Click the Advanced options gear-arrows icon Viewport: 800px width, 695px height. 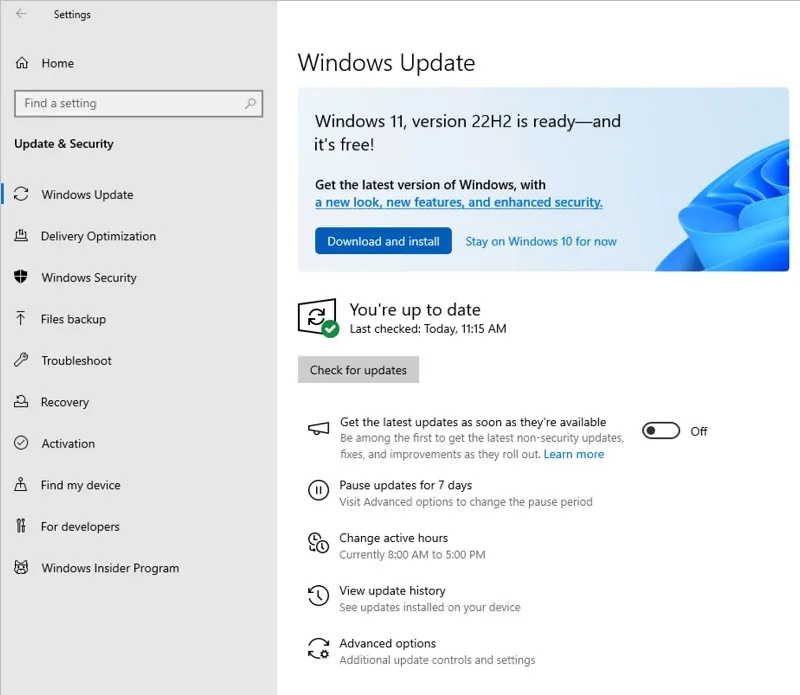click(x=318, y=649)
